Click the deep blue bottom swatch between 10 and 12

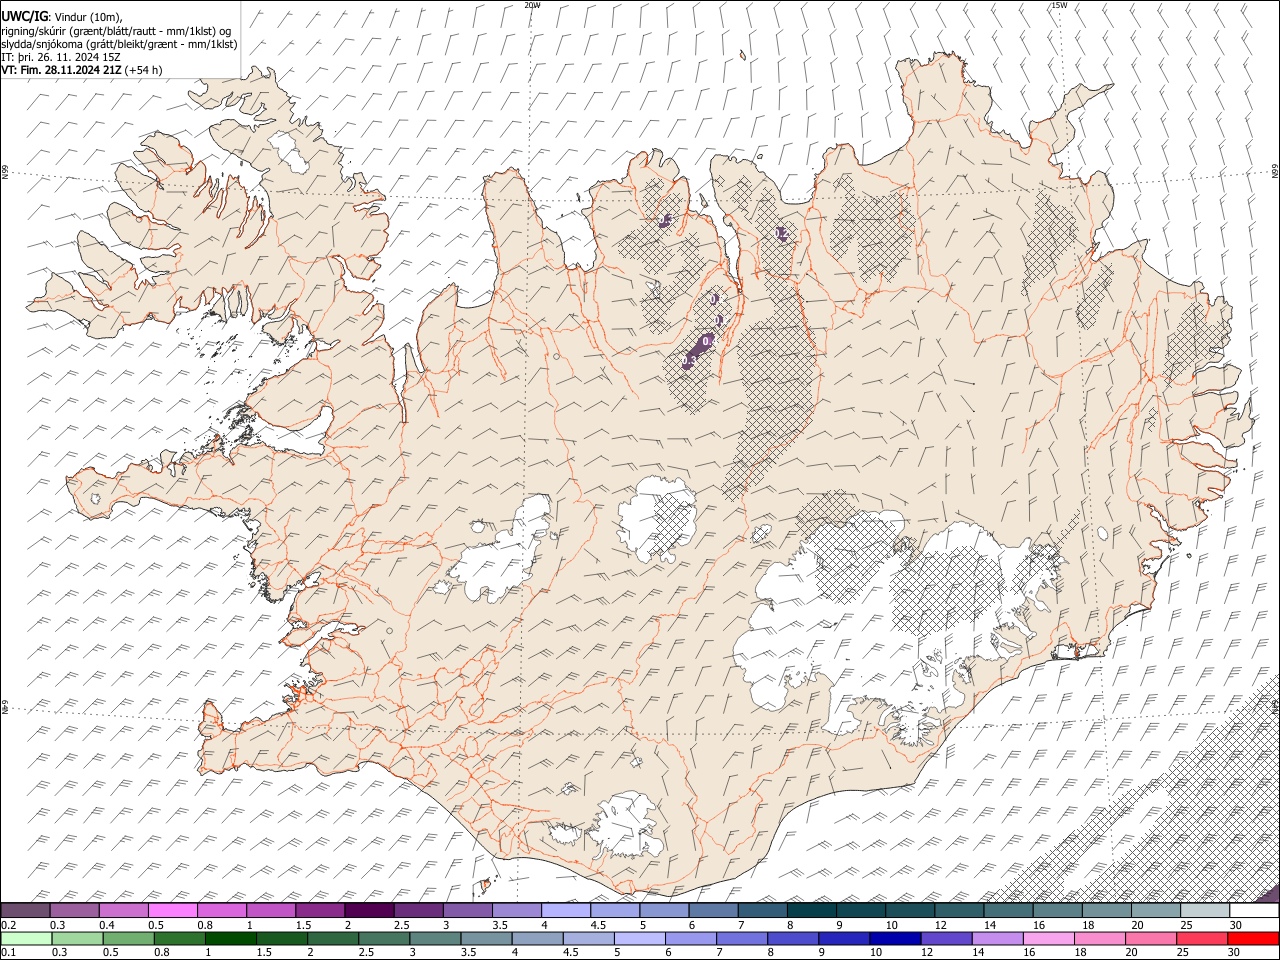(896, 938)
